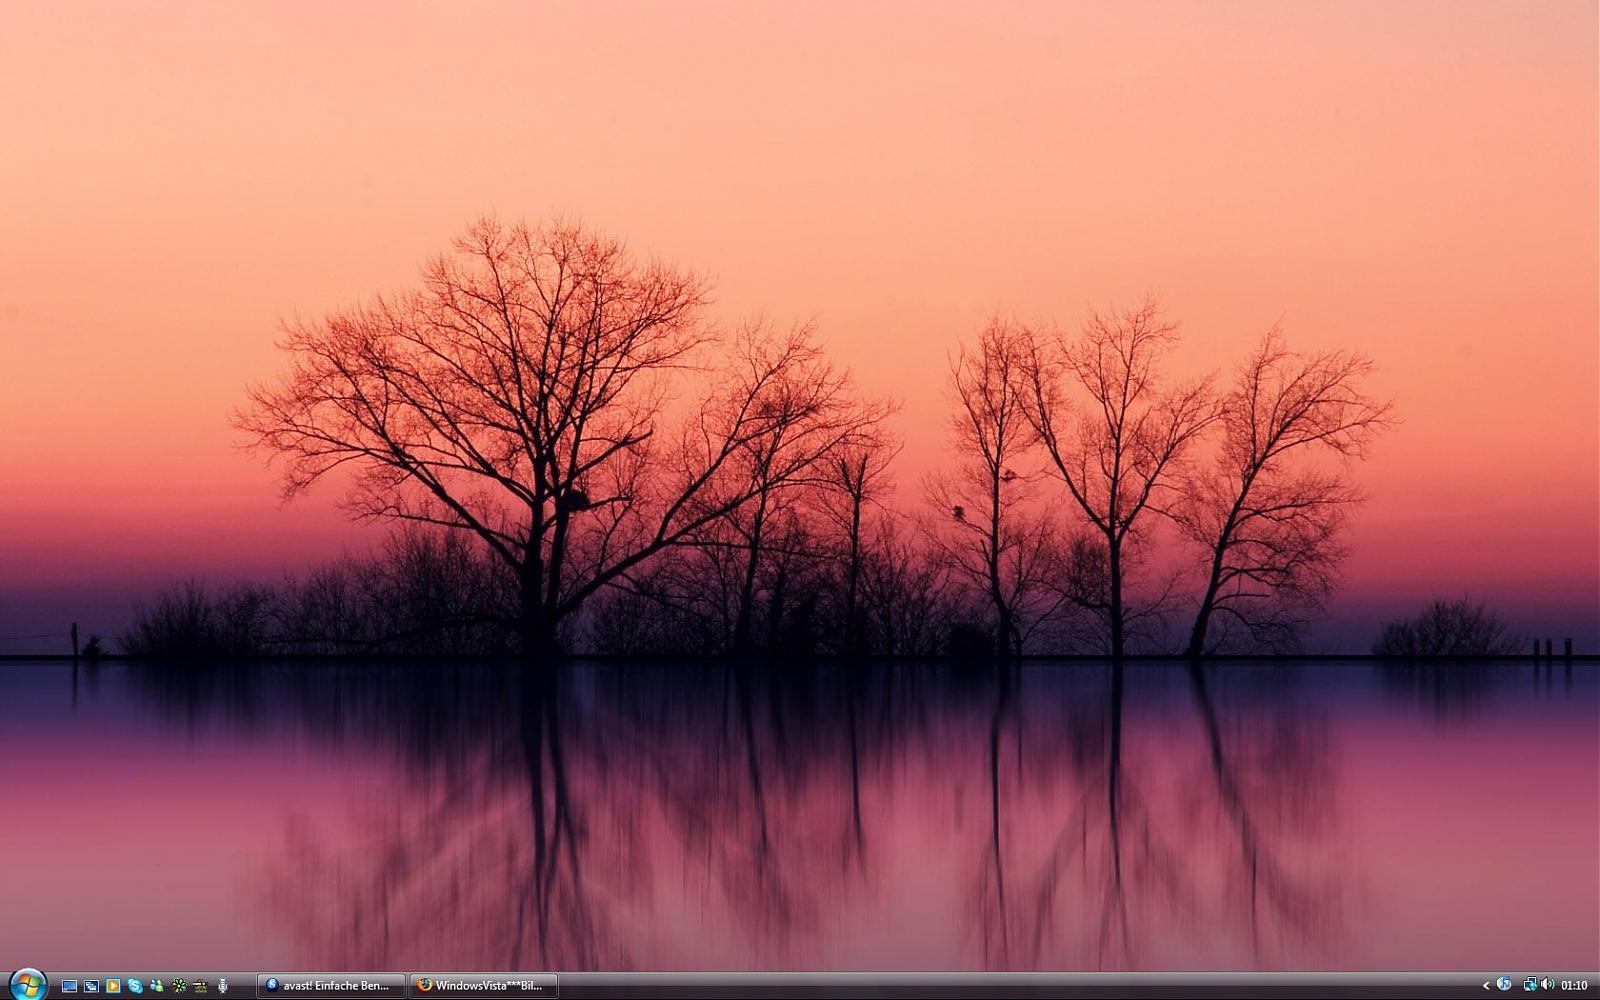Launch Skype from the quick launch bar

135,986
